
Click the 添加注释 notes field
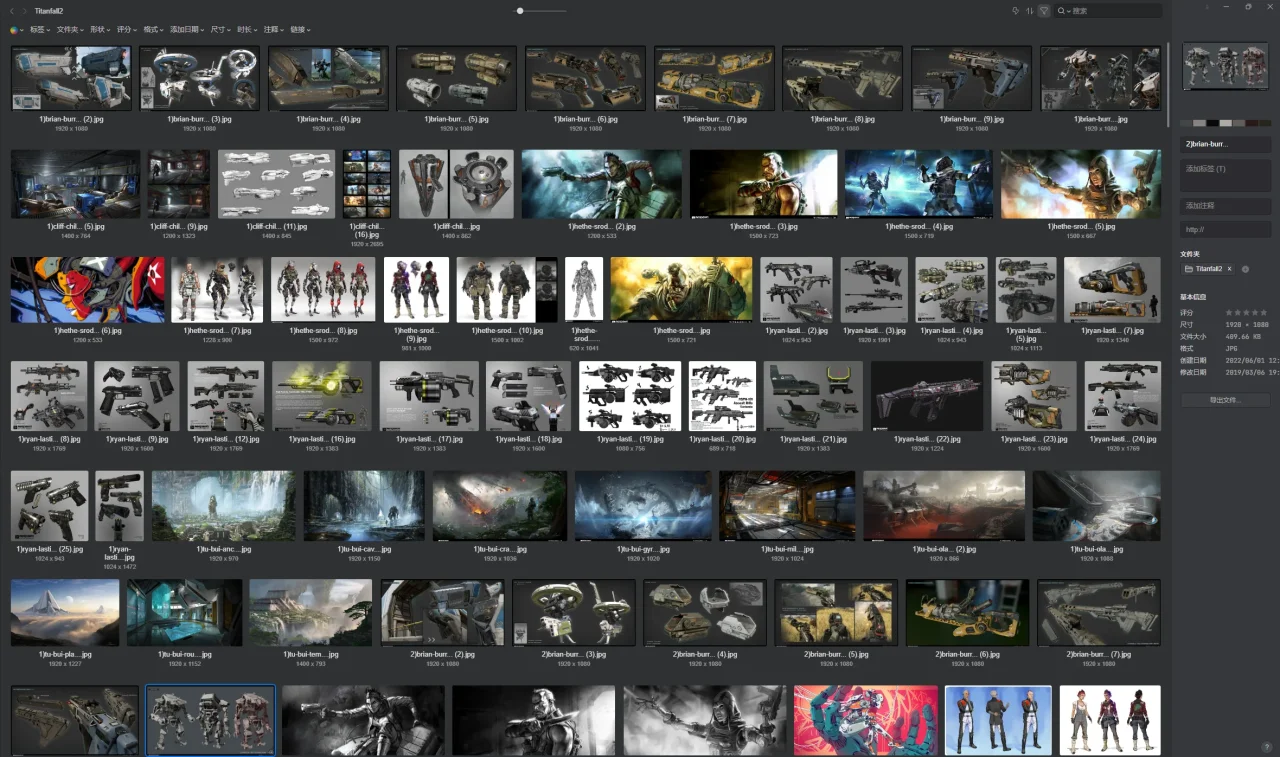[x=1225, y=205]
